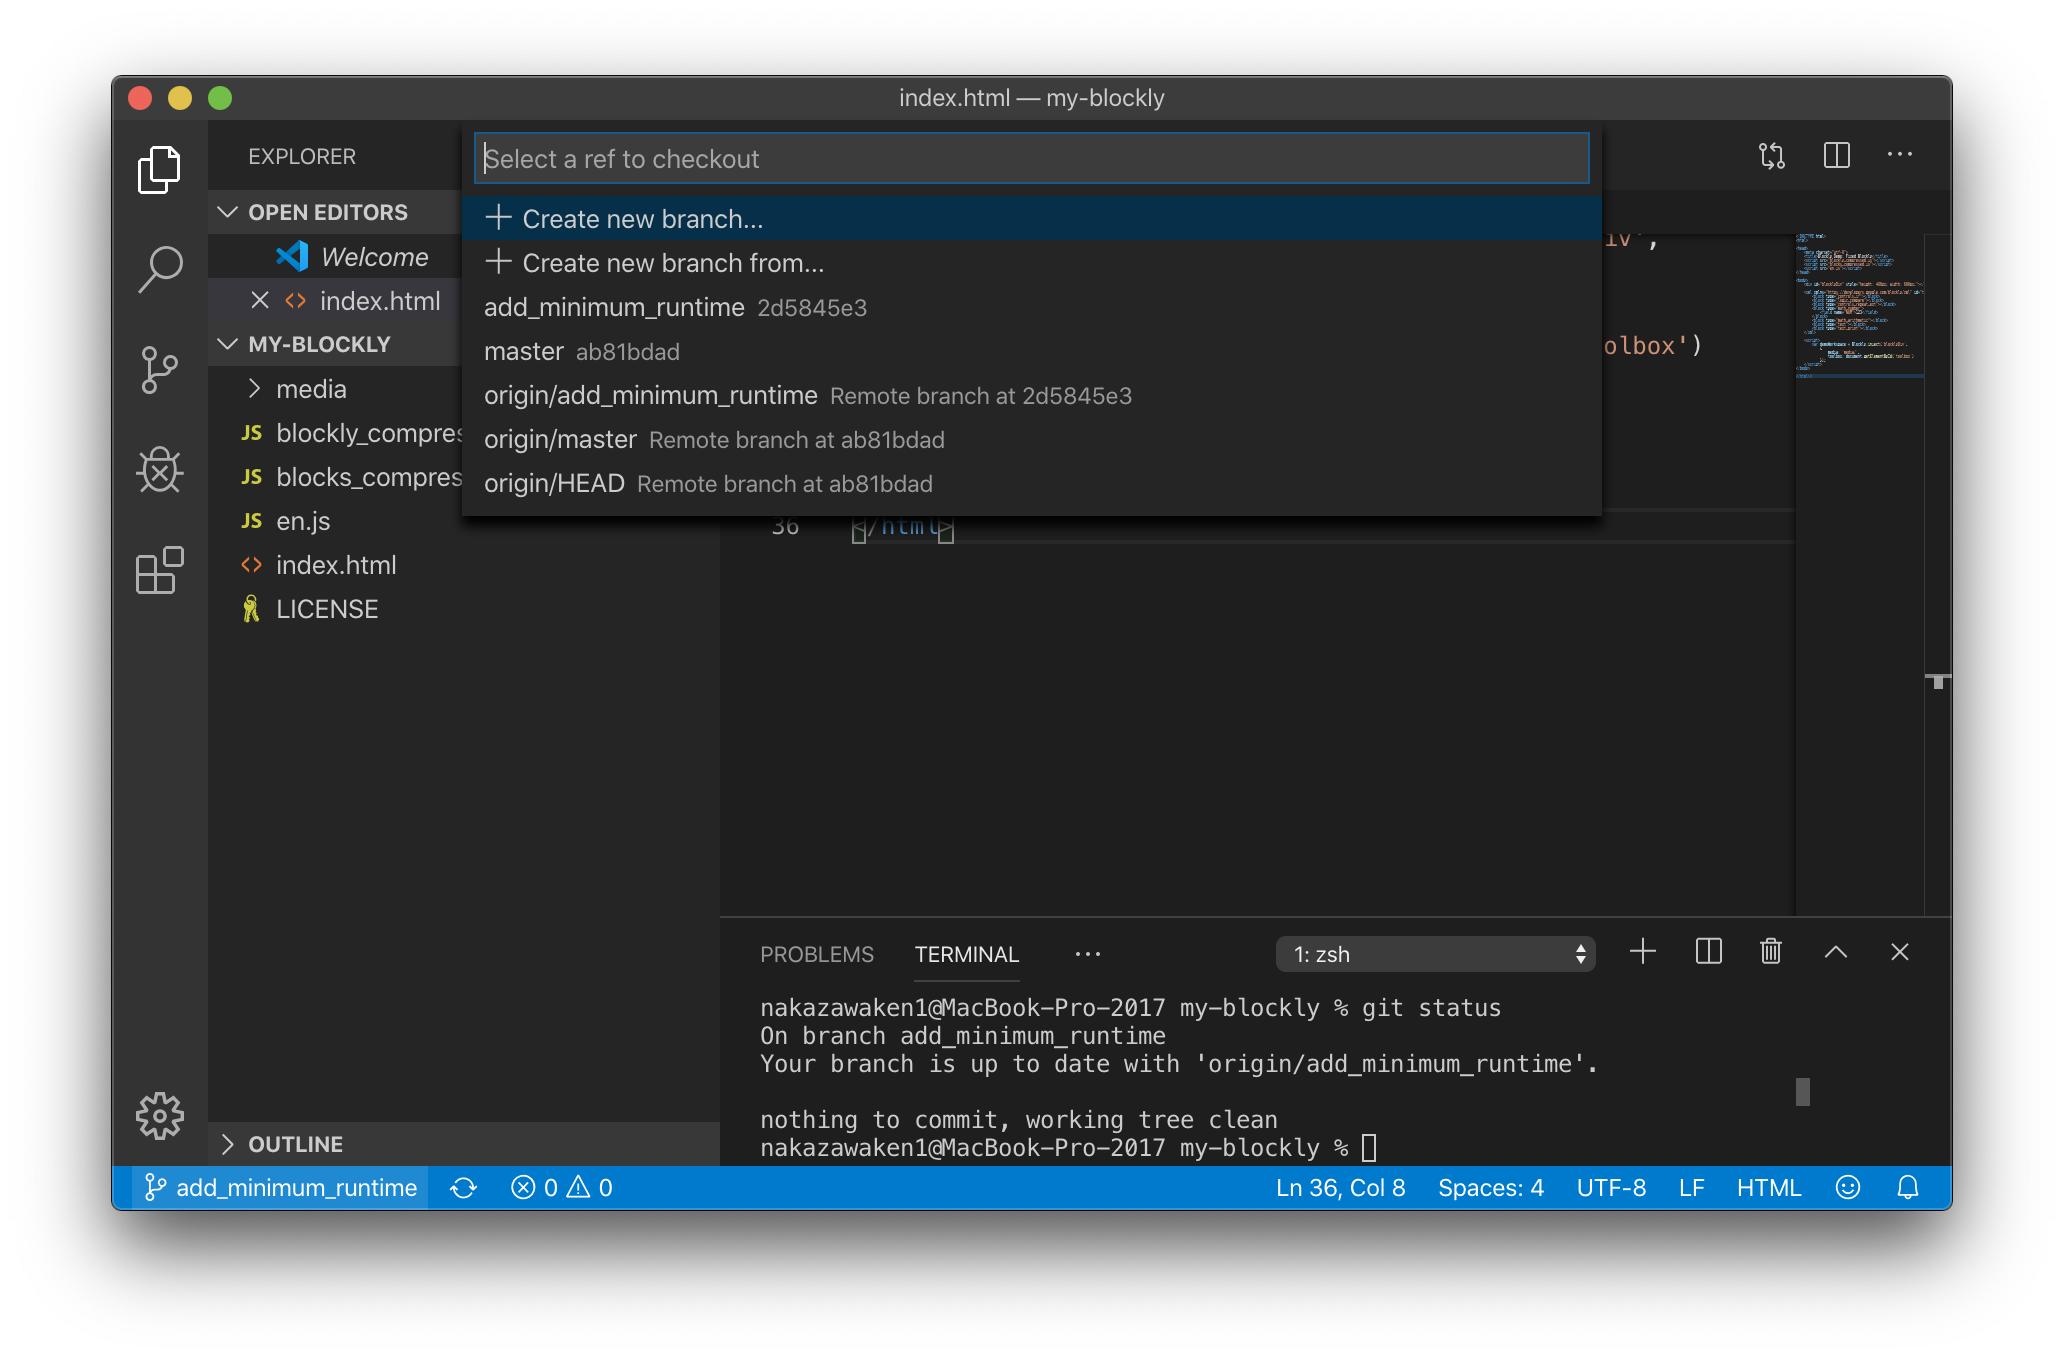The width and height of the screenshot is (2064, 1358).
Task: Open notifications via bell icon
Action: click(1908, 1188)
